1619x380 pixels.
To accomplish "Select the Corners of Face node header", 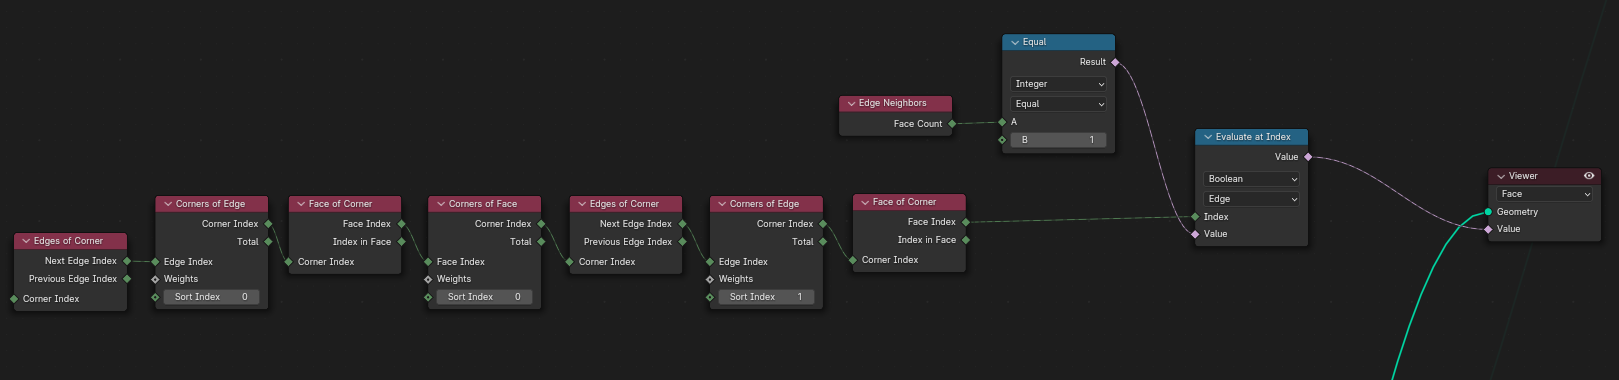I will [484, 204].
